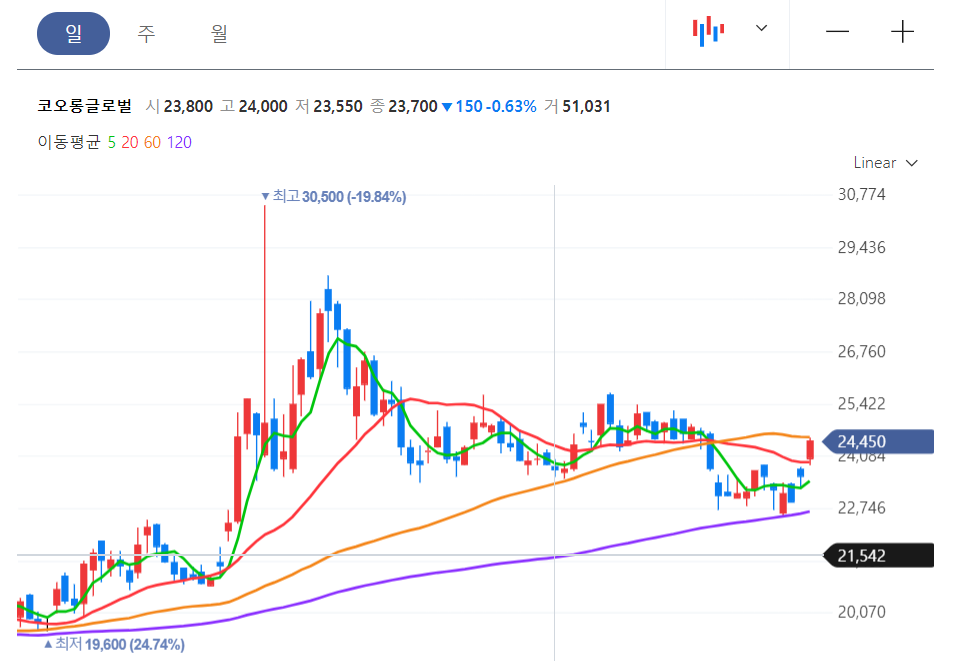
Task: Toggle the 60-day moving average
Action: [152, 142]
